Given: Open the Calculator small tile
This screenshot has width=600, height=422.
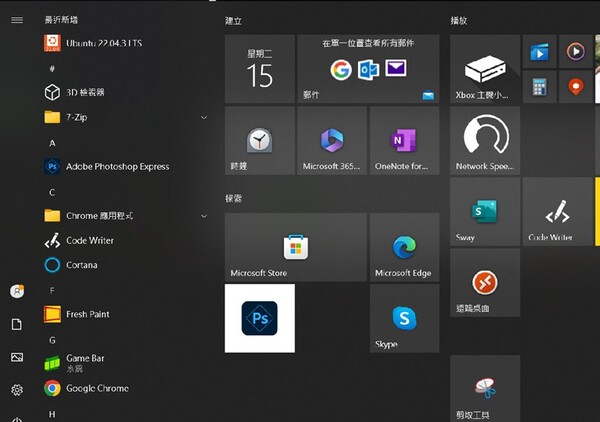Looking at the screenshot, I should click(539, 86).
